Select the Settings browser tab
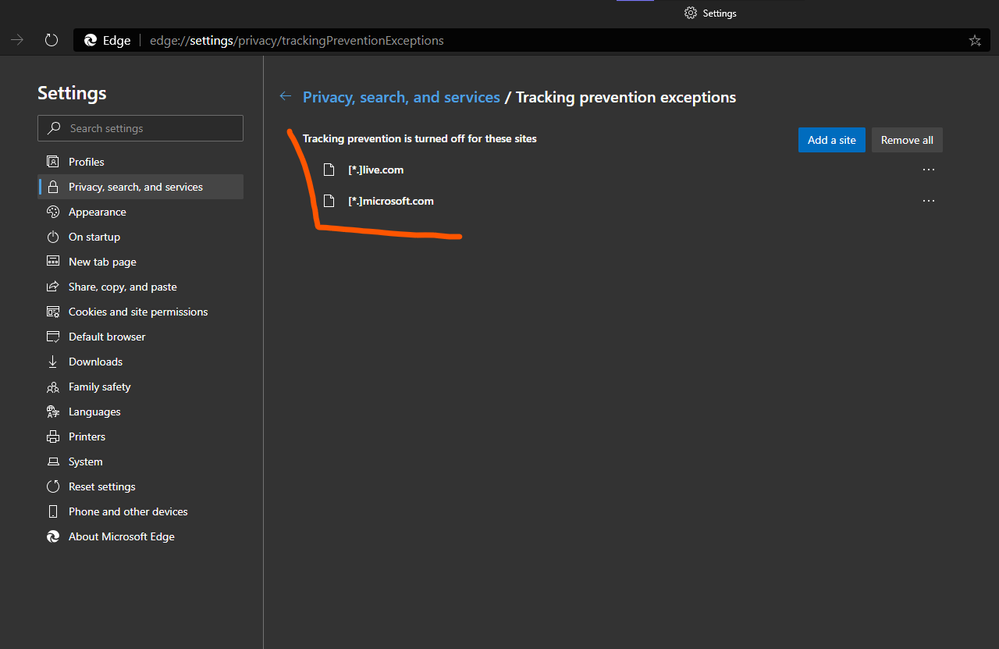999x649 pixels. [x=710, y=13]
